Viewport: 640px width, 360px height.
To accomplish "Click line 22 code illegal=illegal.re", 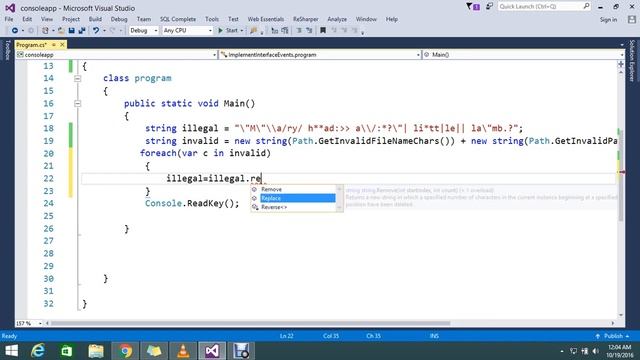I will coord(214,179).
